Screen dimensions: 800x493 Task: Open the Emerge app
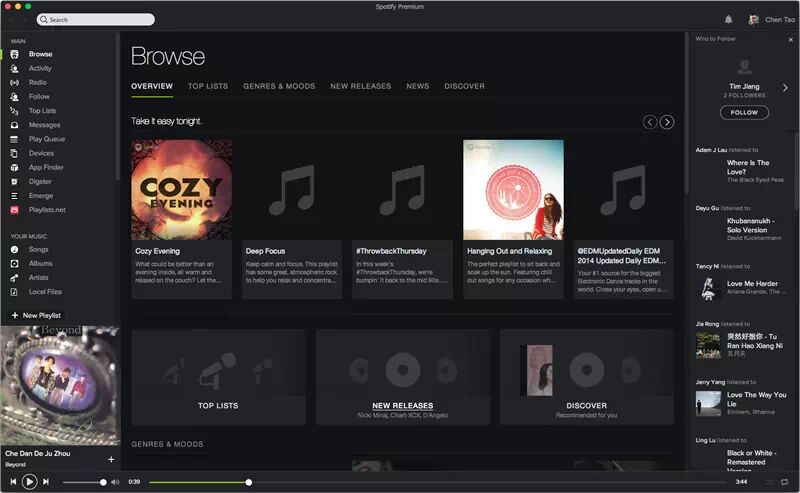[41, 195]
